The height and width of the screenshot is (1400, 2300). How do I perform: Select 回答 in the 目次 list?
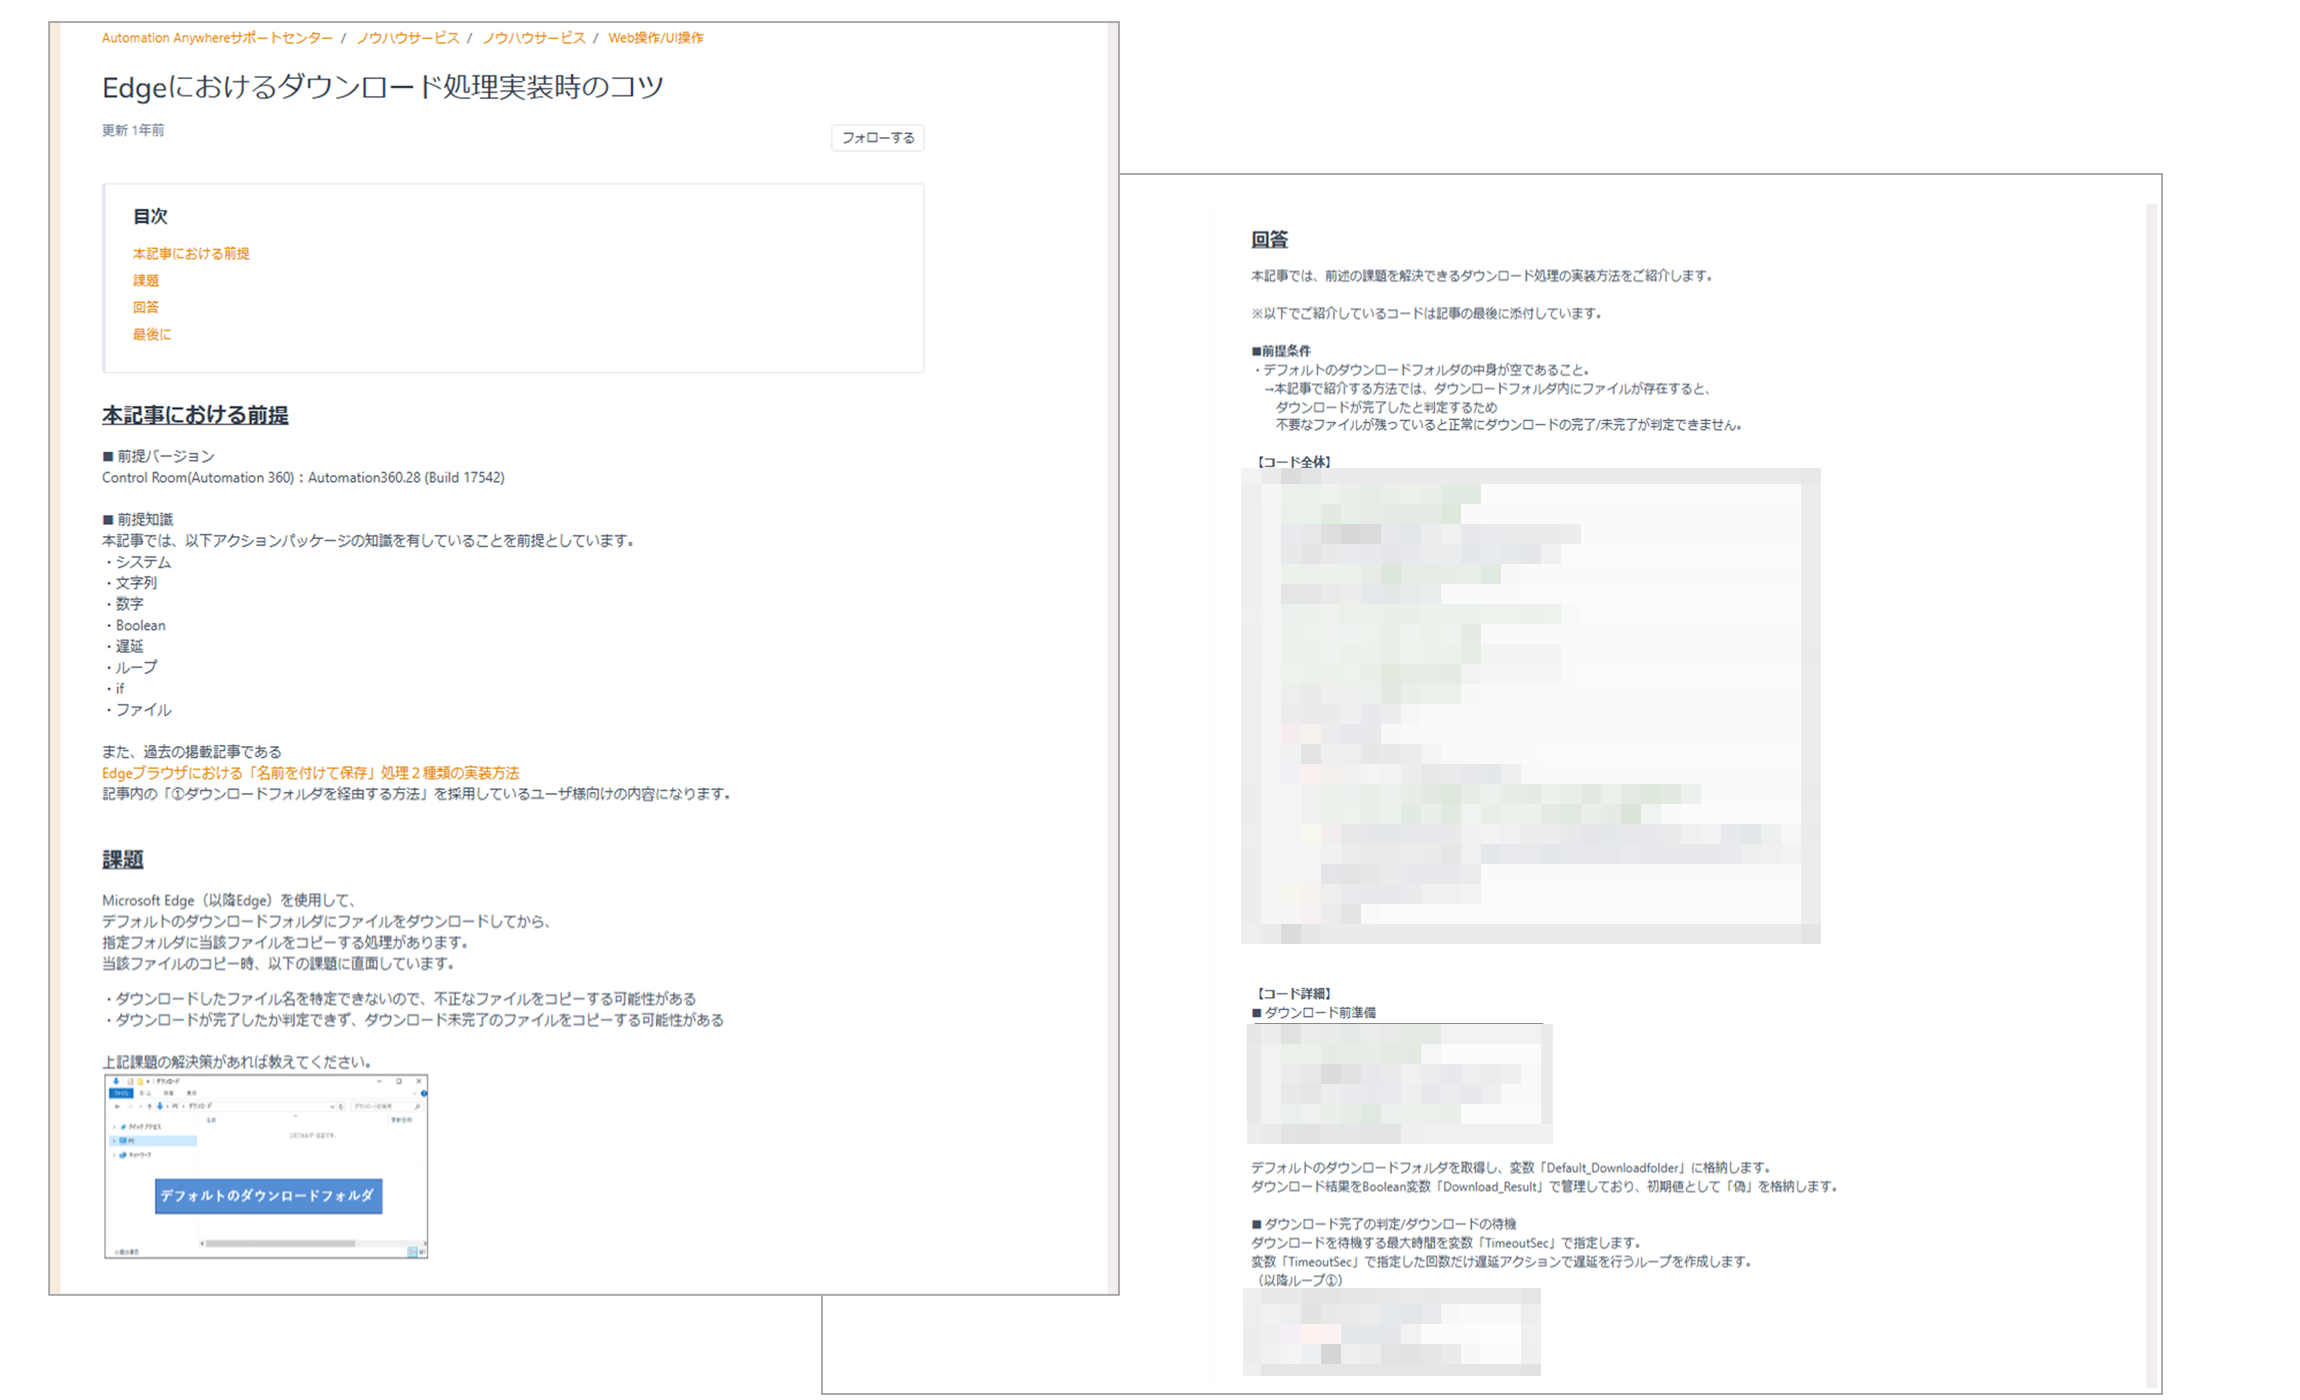(146, 308)
